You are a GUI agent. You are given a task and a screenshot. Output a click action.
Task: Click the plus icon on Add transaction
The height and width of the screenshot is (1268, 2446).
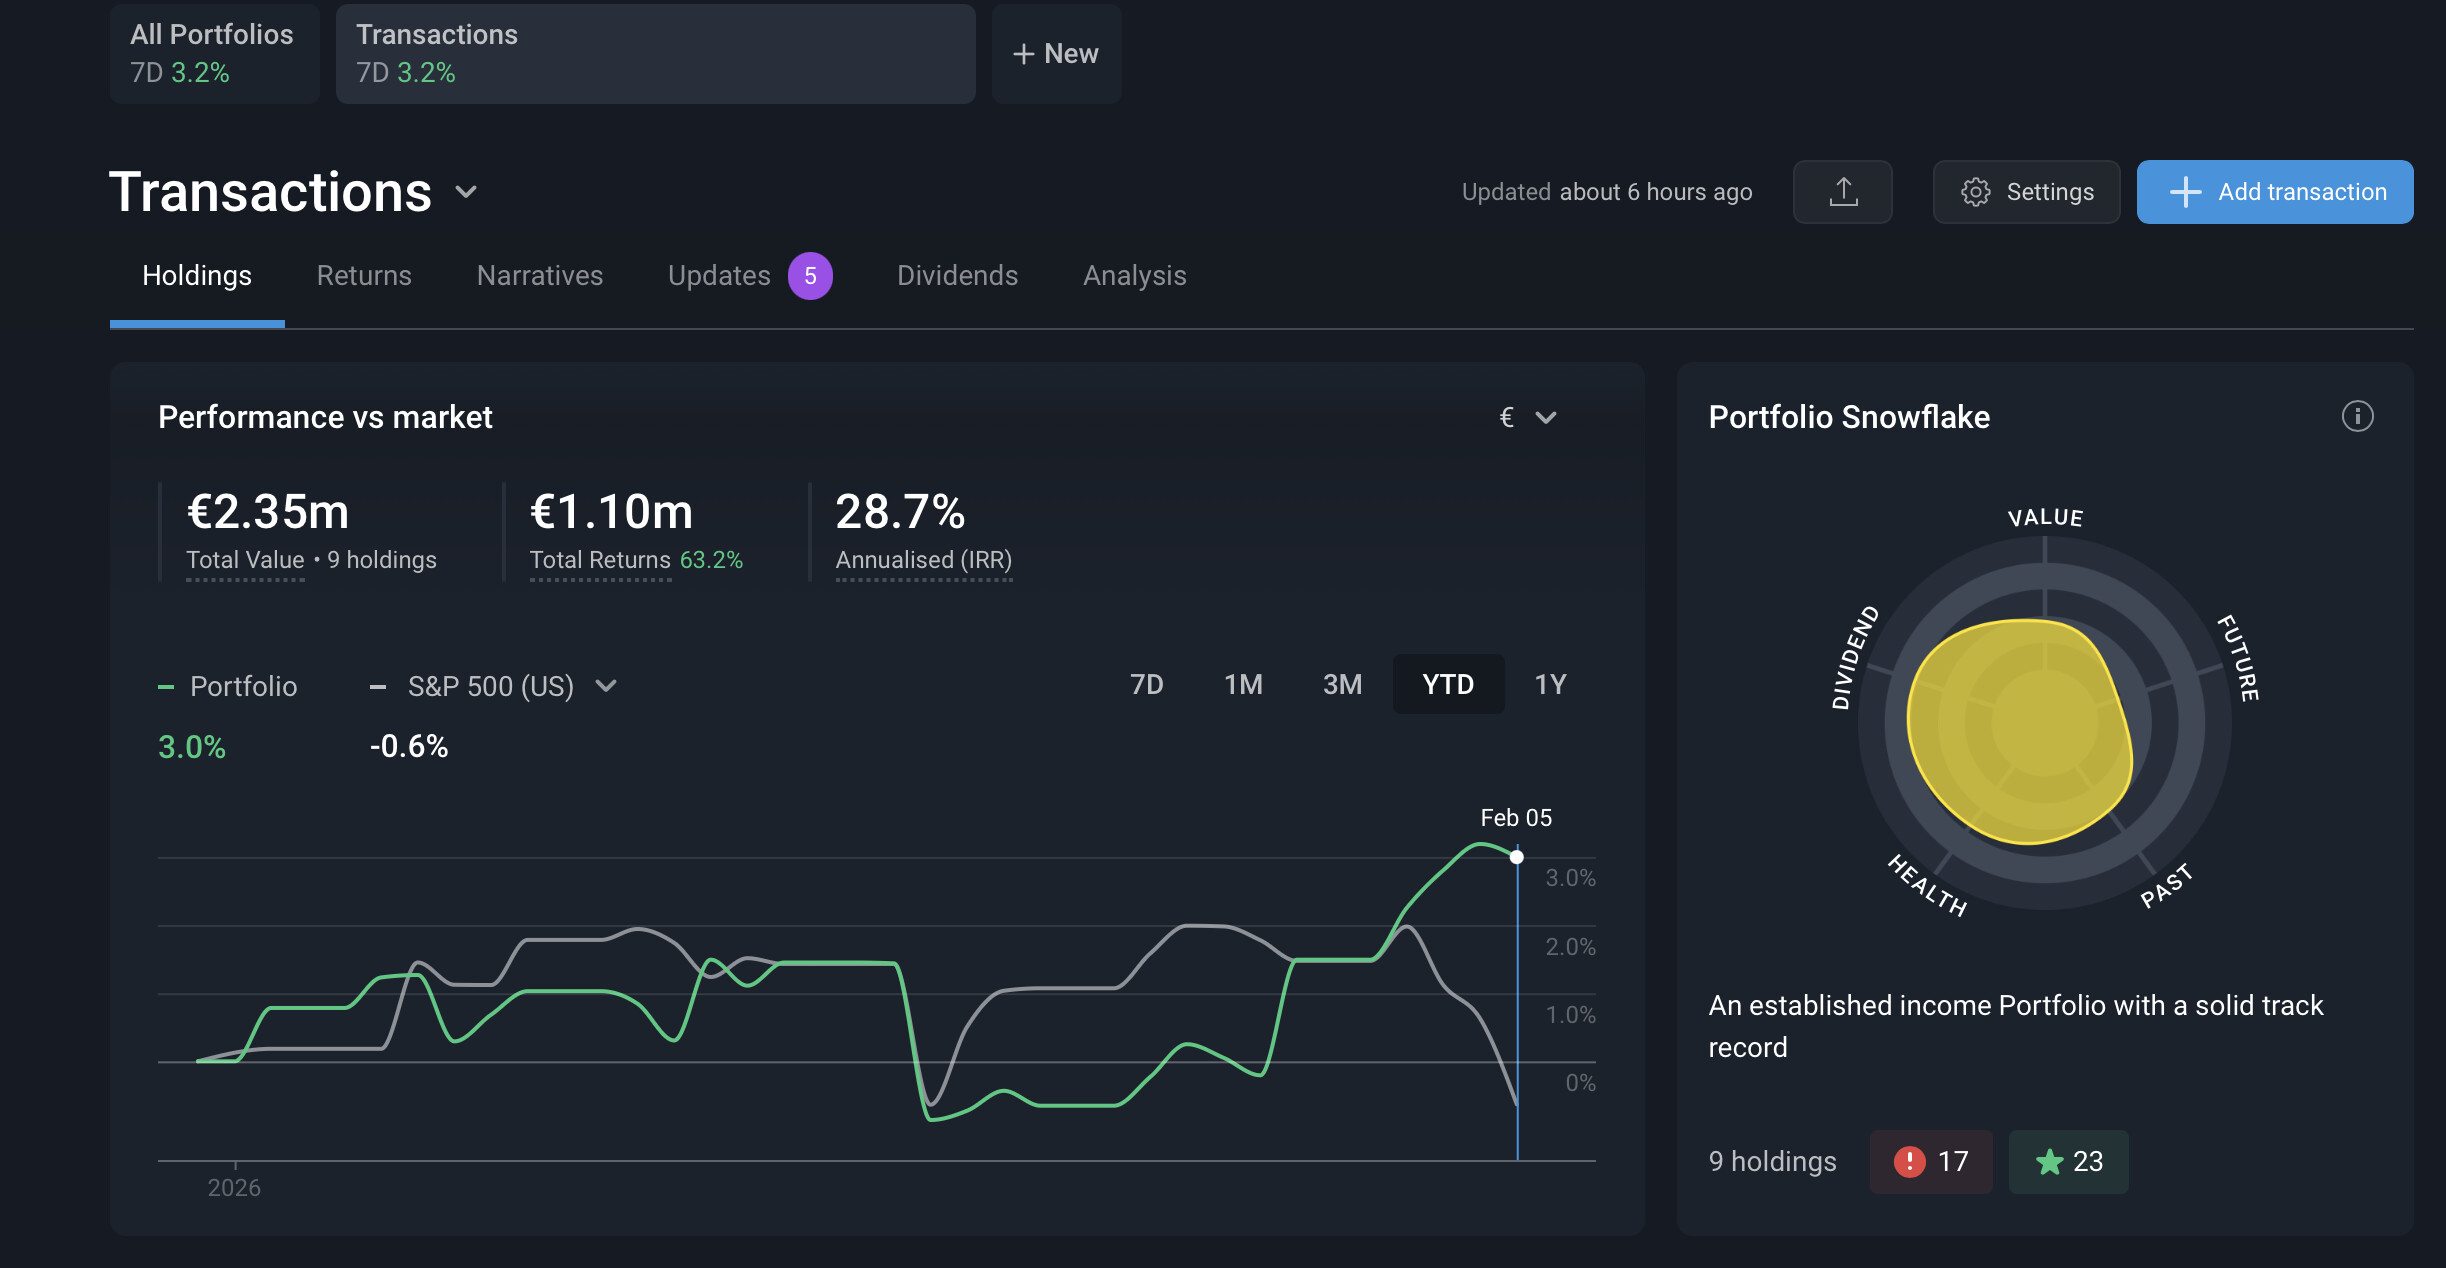click(2185, 191)
